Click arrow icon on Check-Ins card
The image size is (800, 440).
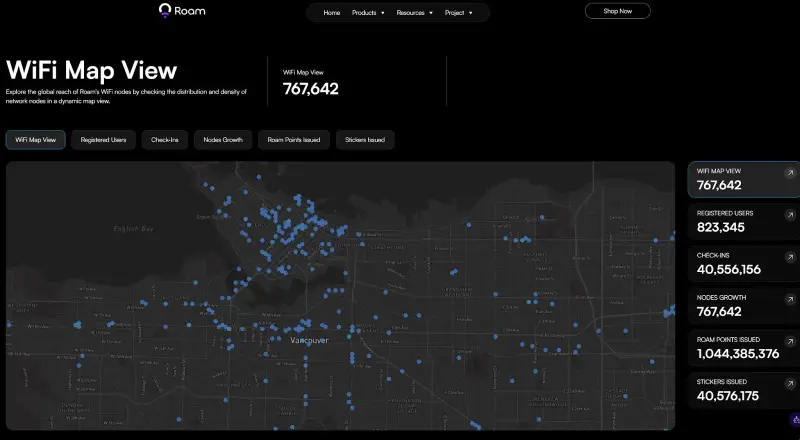[788, 256]
